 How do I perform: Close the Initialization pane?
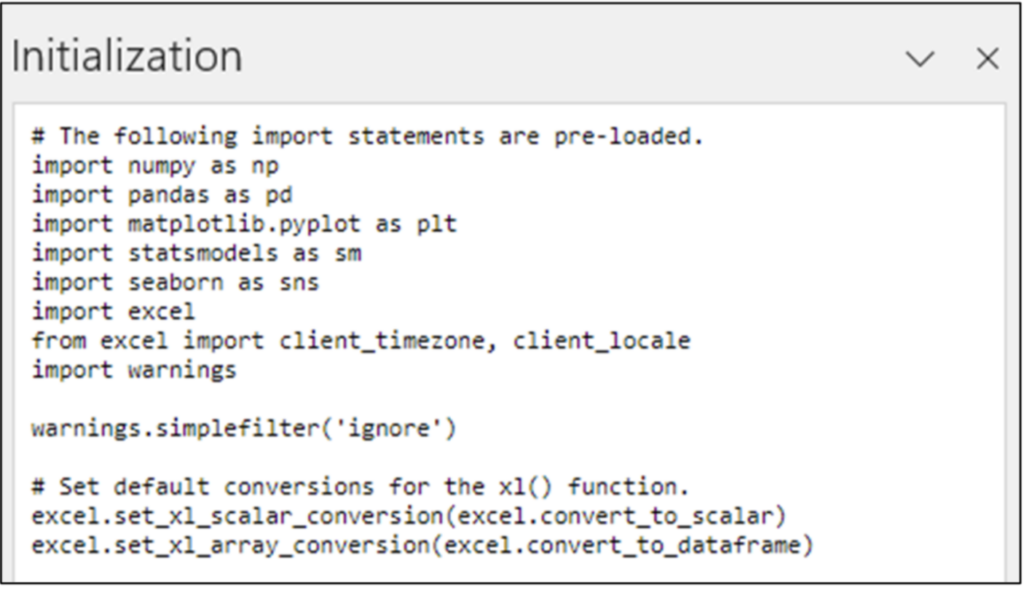[x=987, y=59]
